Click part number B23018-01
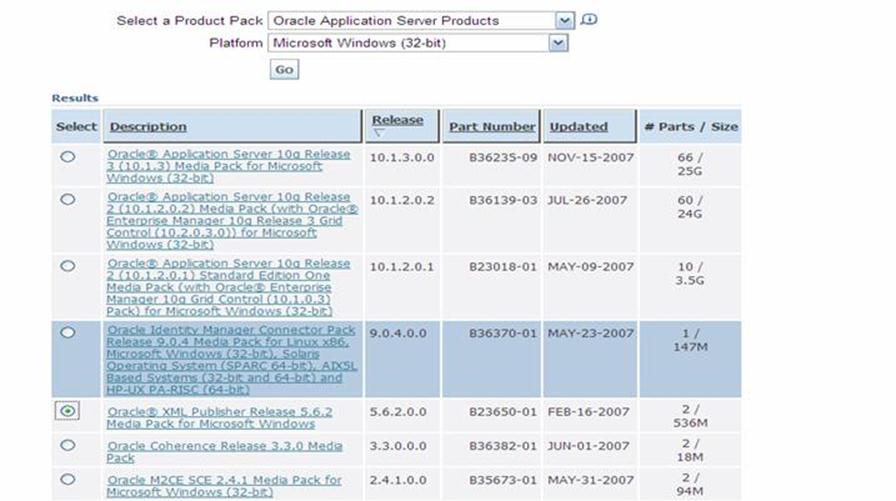 503,266
